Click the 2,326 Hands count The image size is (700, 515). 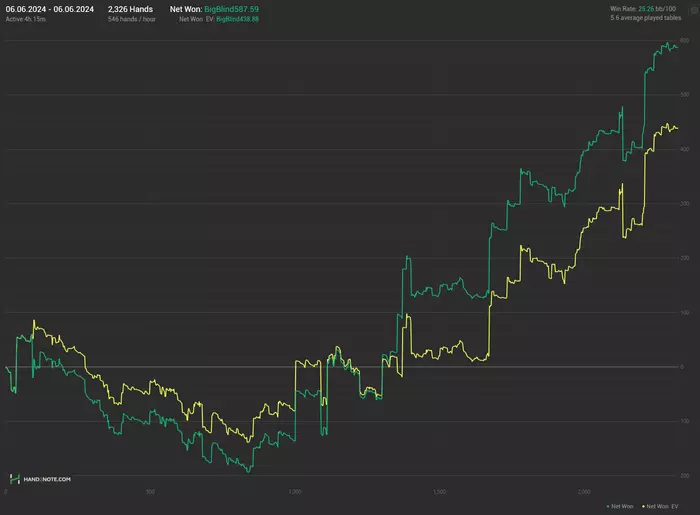click(130, 9)
